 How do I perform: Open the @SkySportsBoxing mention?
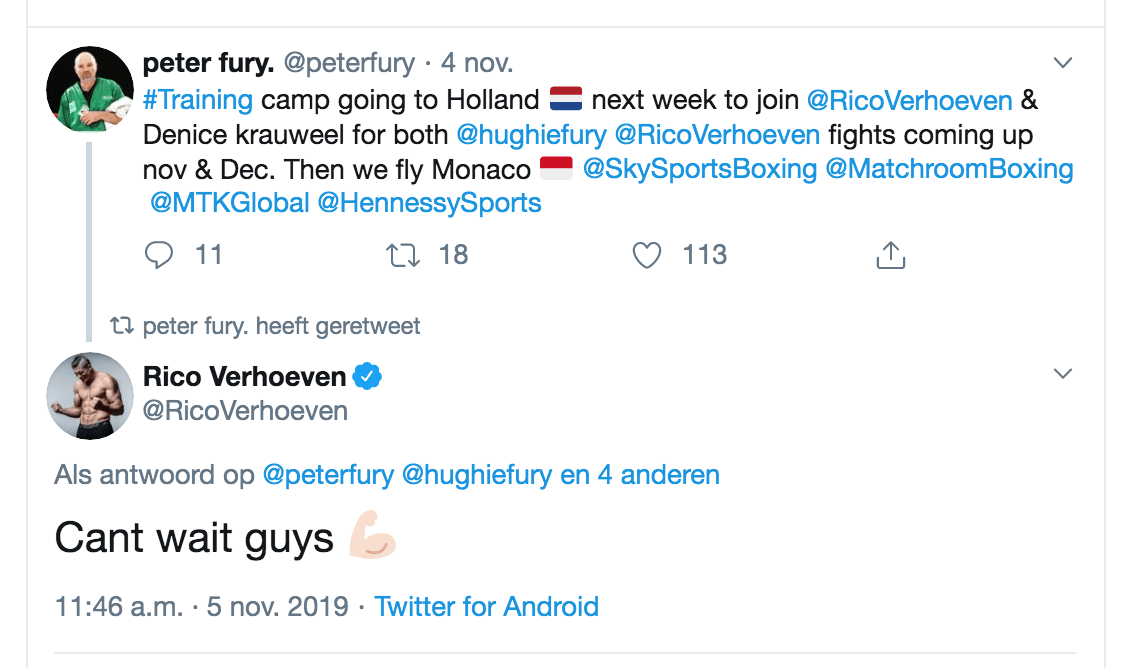(x=699, y=169)
